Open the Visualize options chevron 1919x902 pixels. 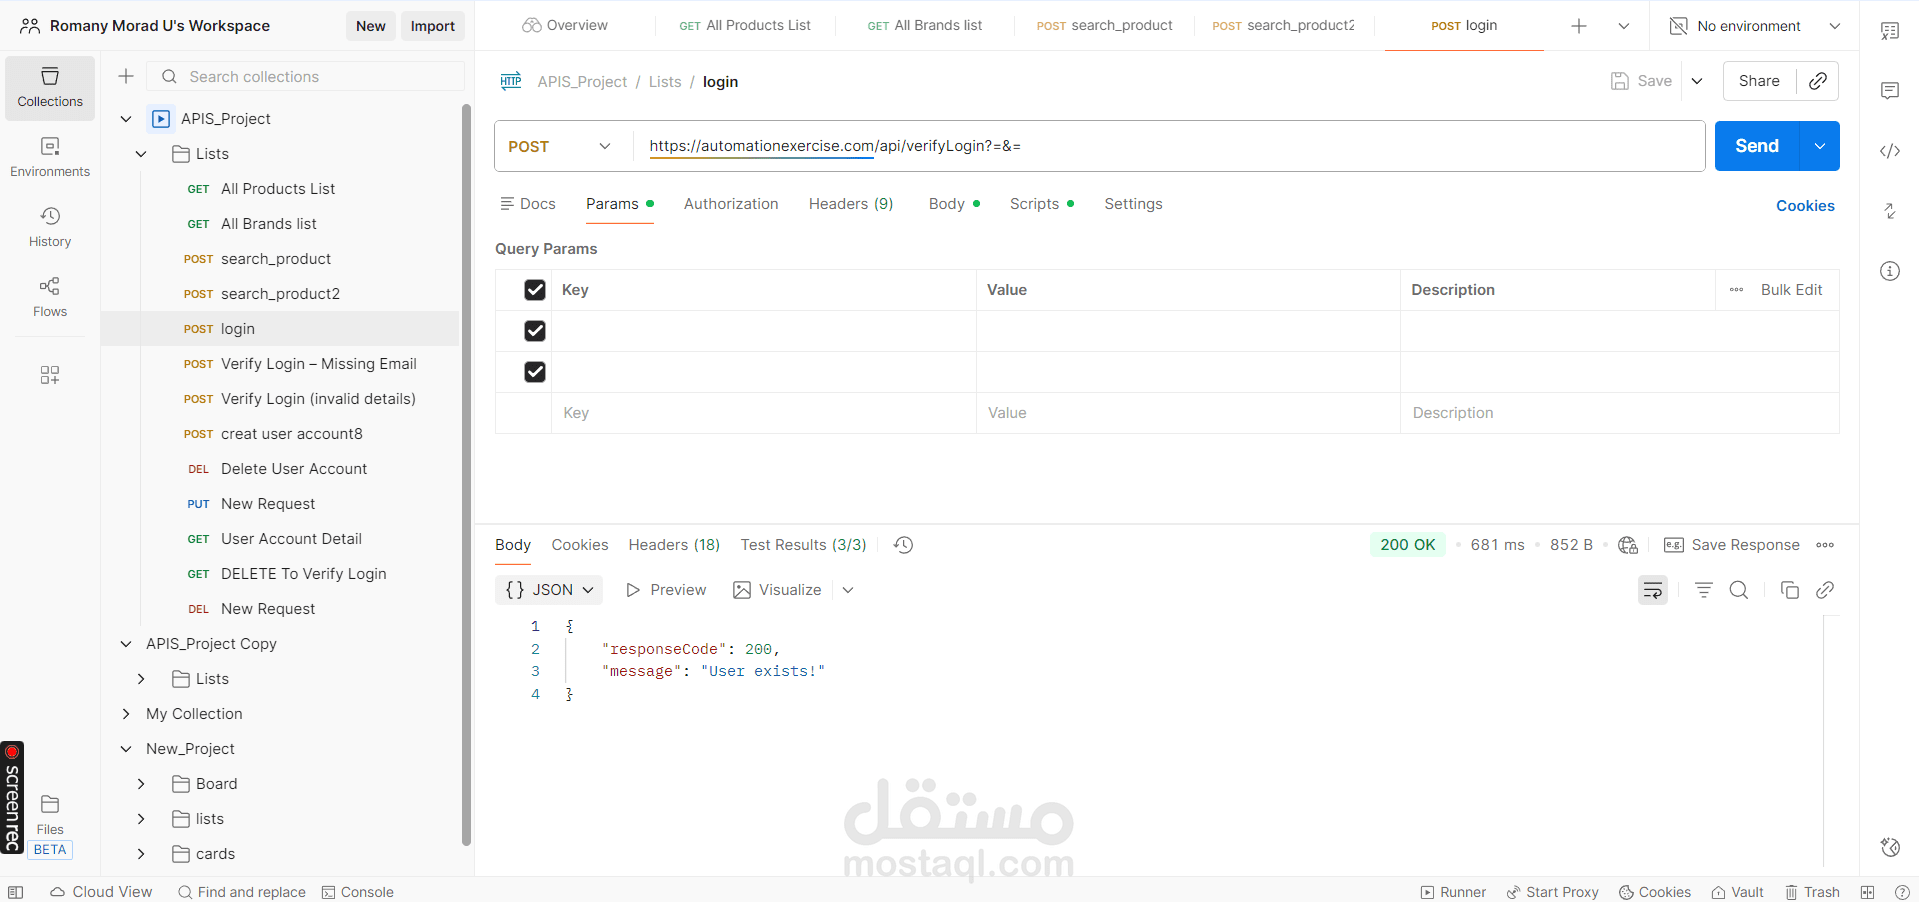(848, 590)
